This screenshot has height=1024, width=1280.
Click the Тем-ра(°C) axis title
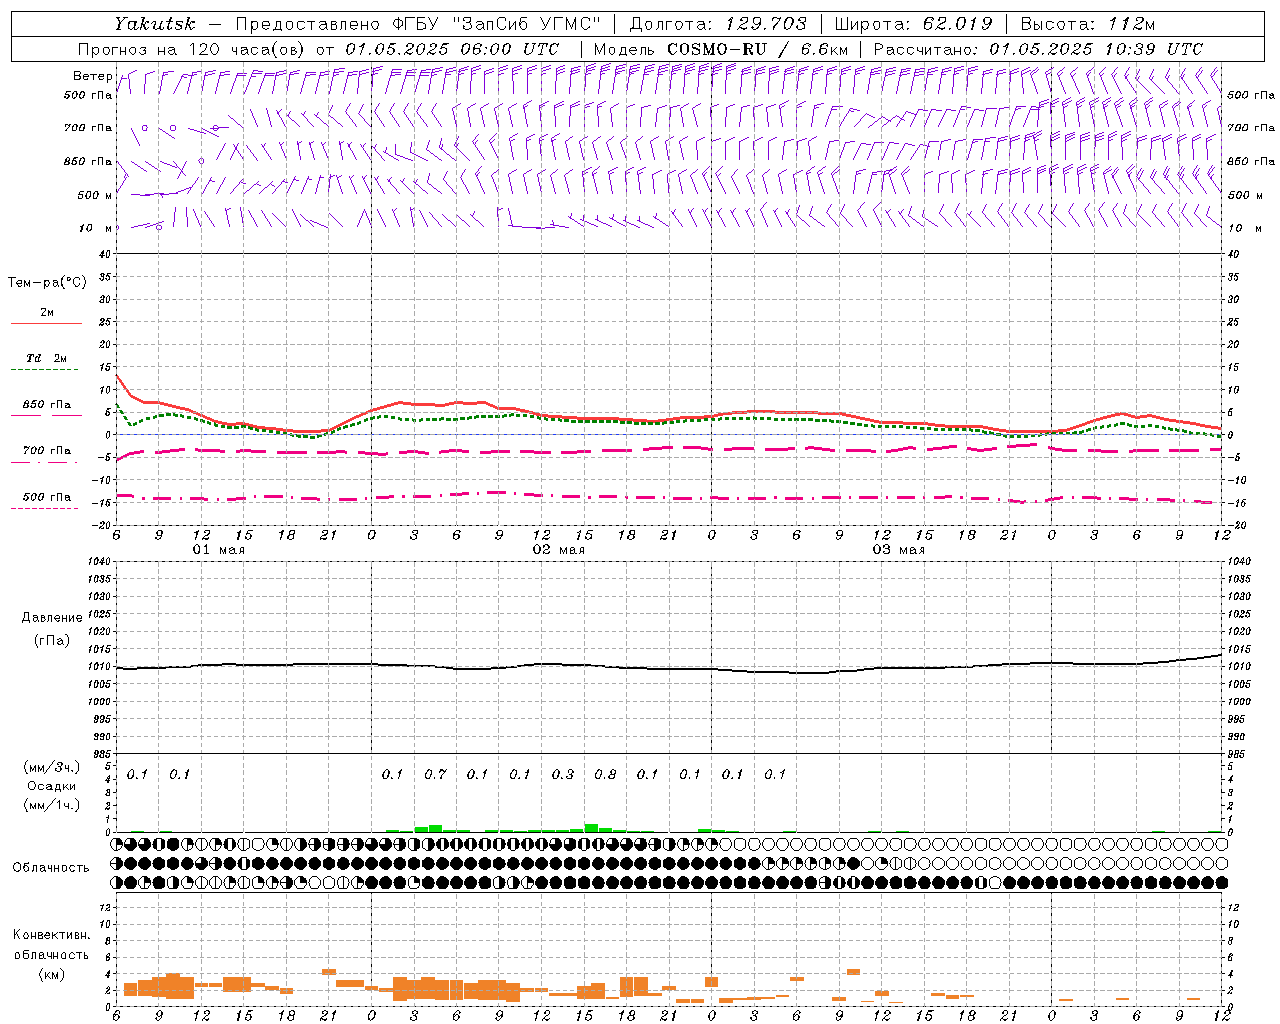coord(47,283)
